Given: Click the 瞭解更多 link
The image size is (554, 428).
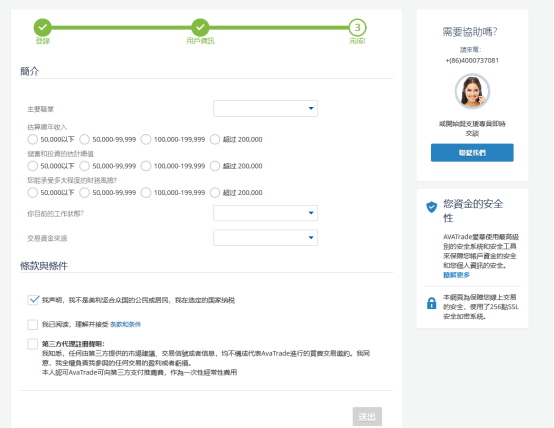Looking at the screenshot, I should 456,275.
